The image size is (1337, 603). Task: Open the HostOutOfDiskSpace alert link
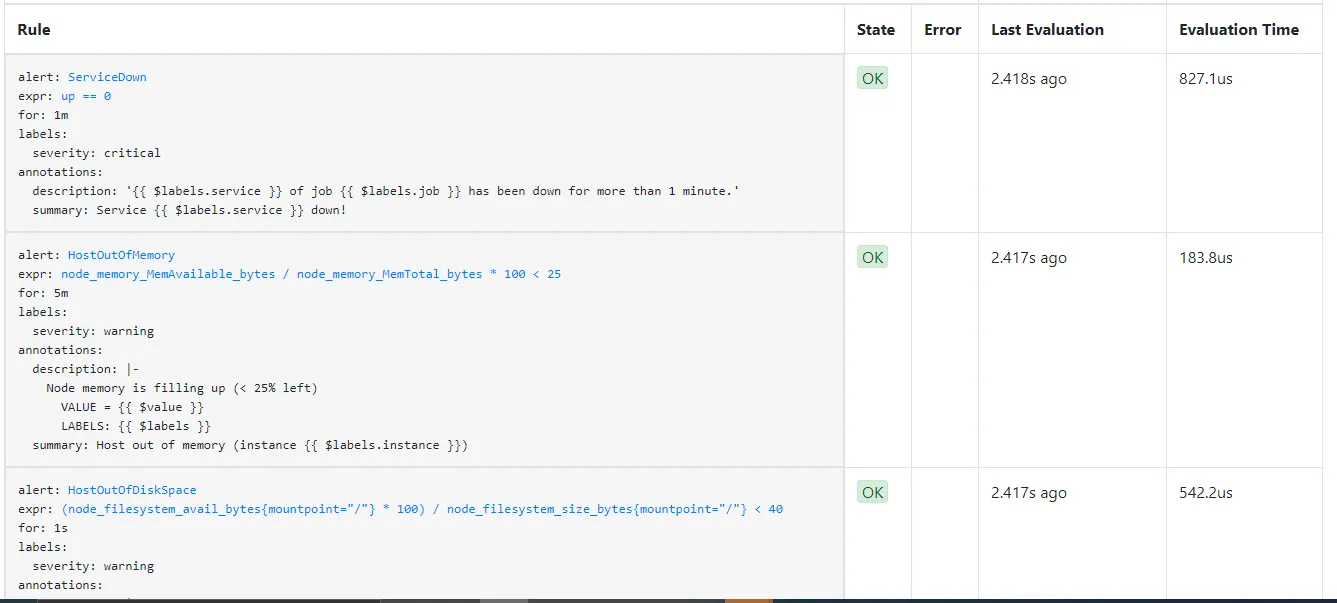coord(132,490)
